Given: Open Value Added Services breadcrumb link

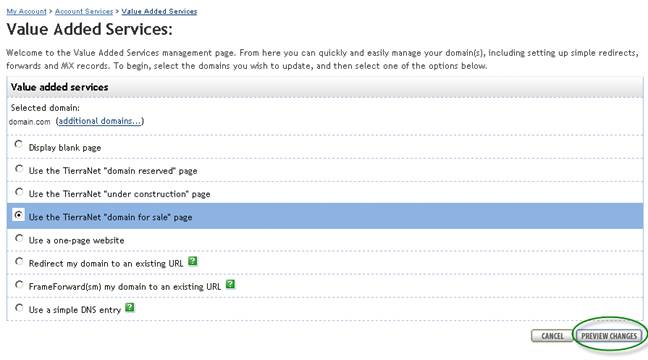Looking at the screenshot, I should pos(159,12).
